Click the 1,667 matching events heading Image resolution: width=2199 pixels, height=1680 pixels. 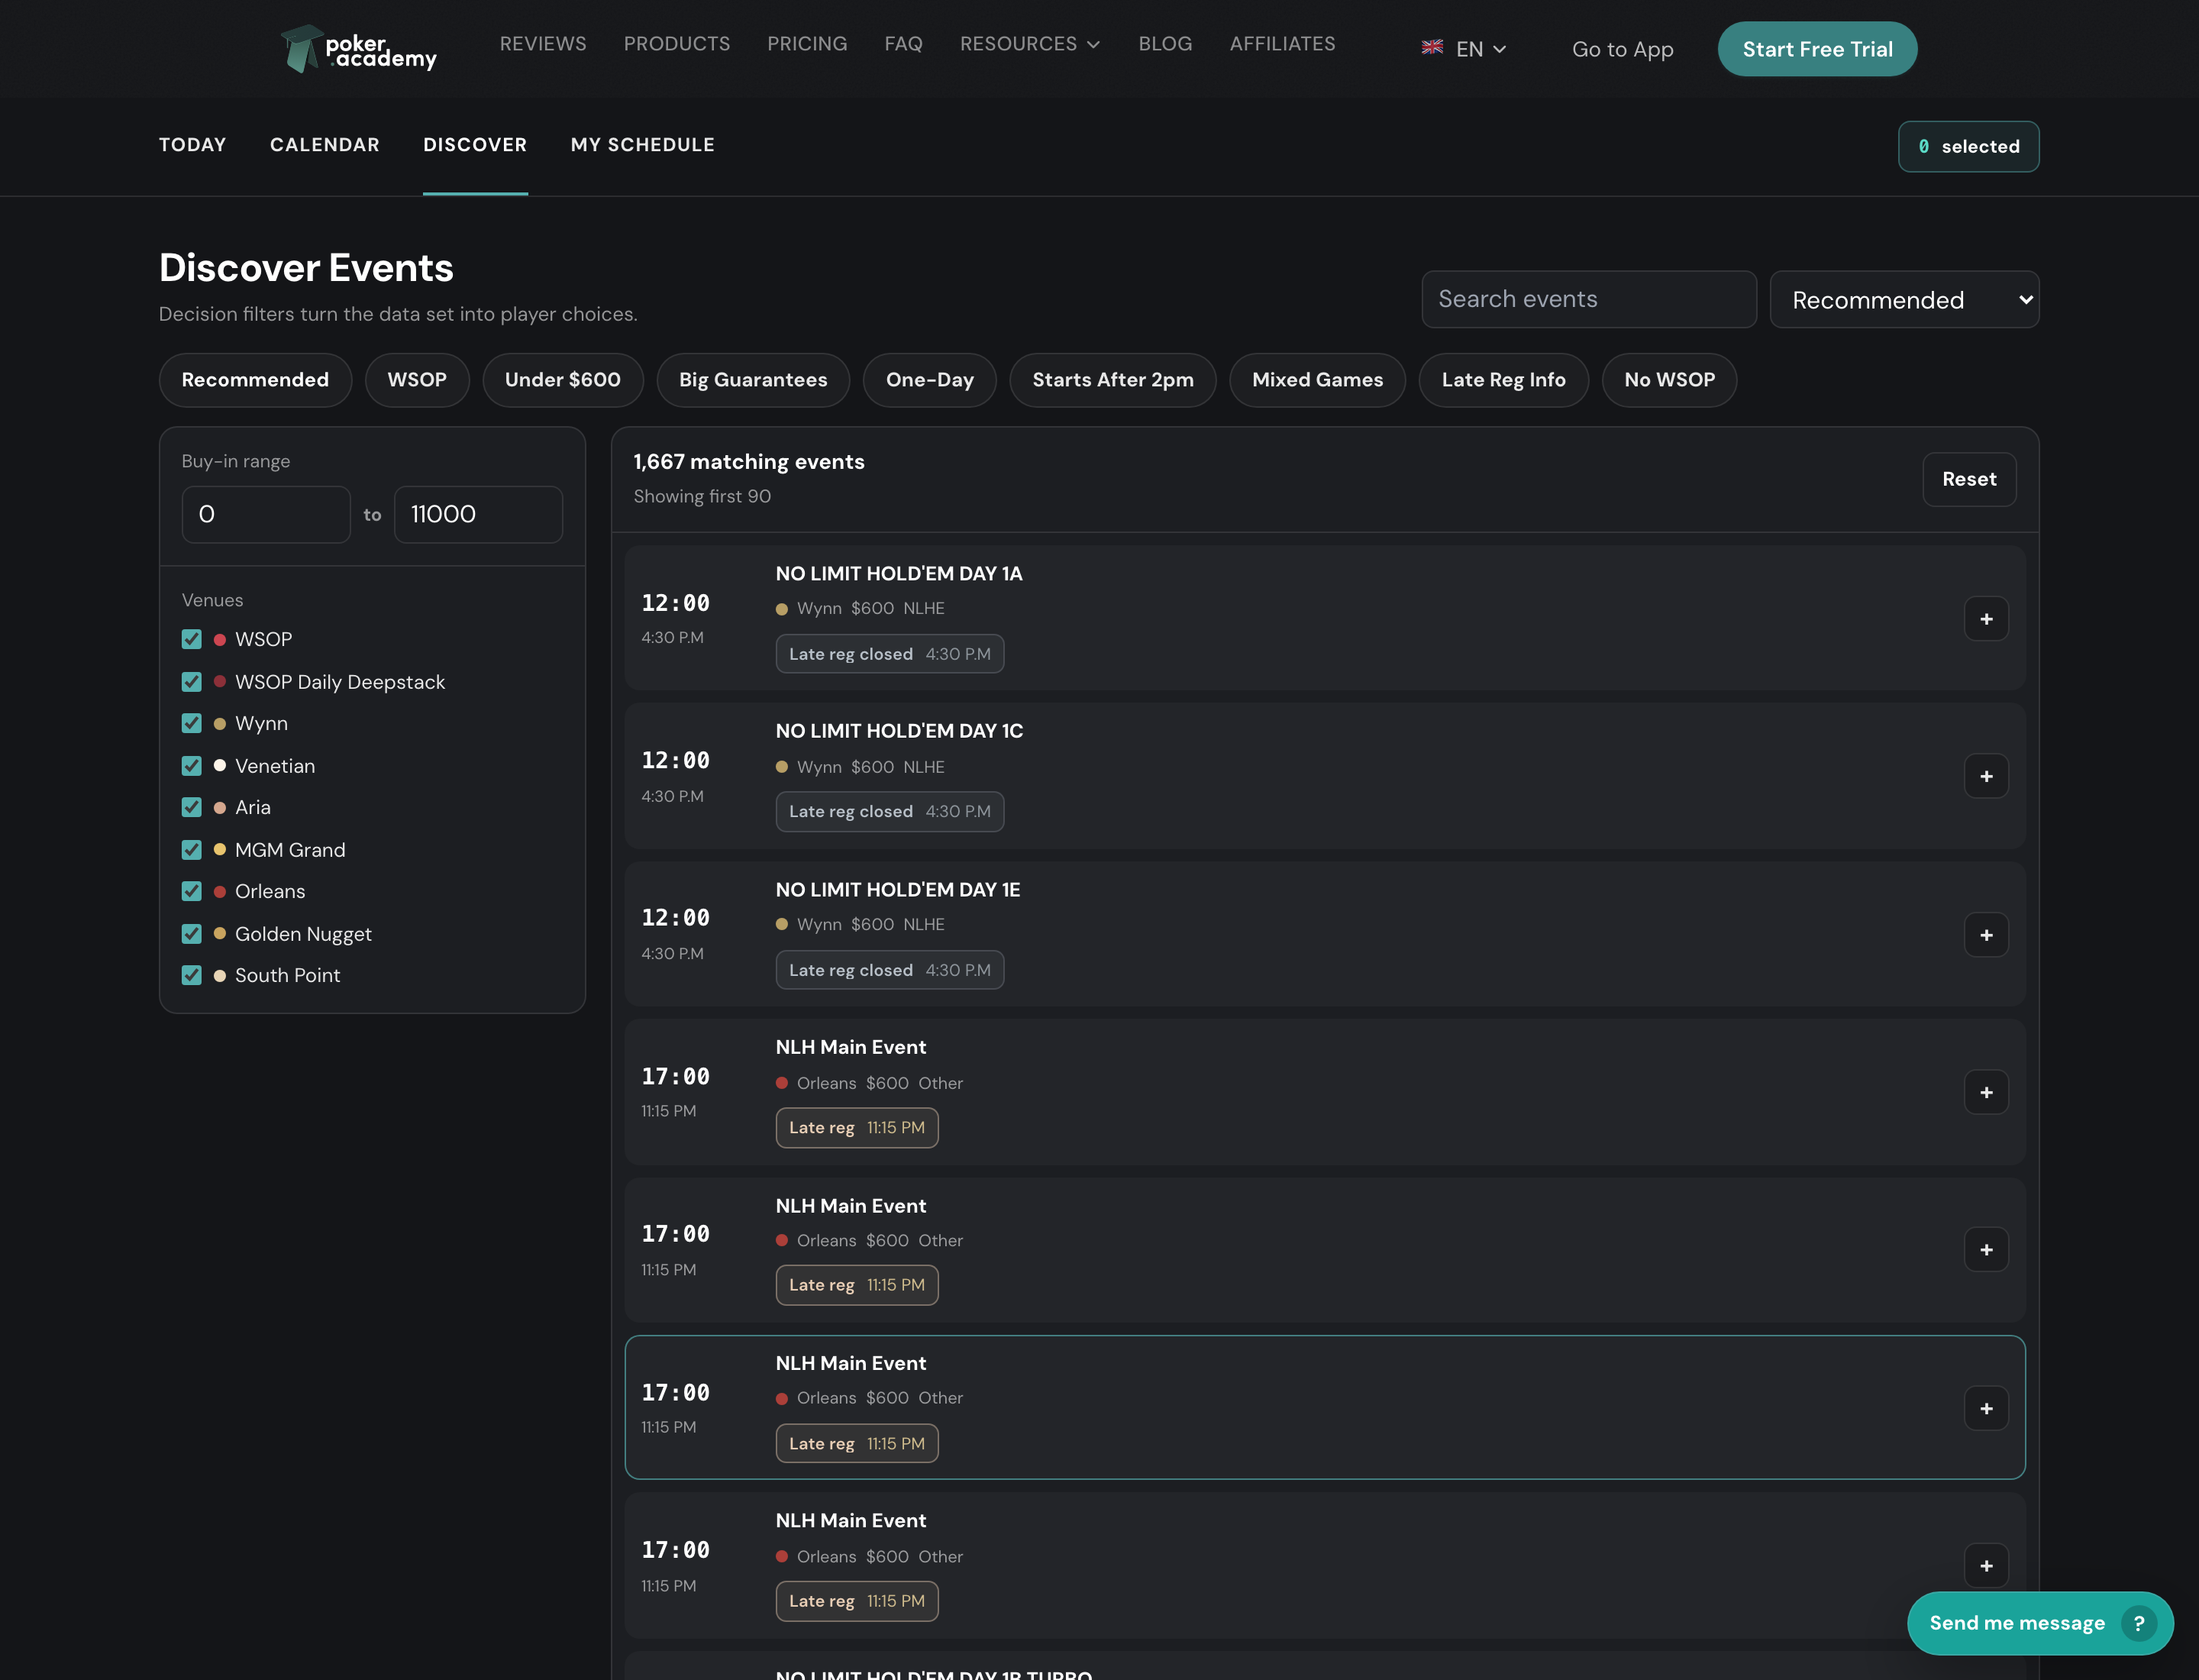749,462
